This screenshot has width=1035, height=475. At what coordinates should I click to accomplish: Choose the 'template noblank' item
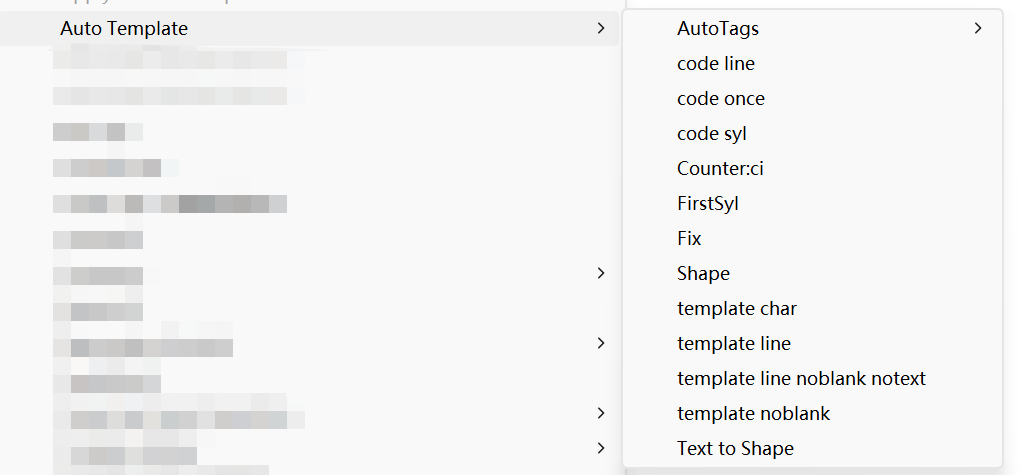[x=753, y=413]
